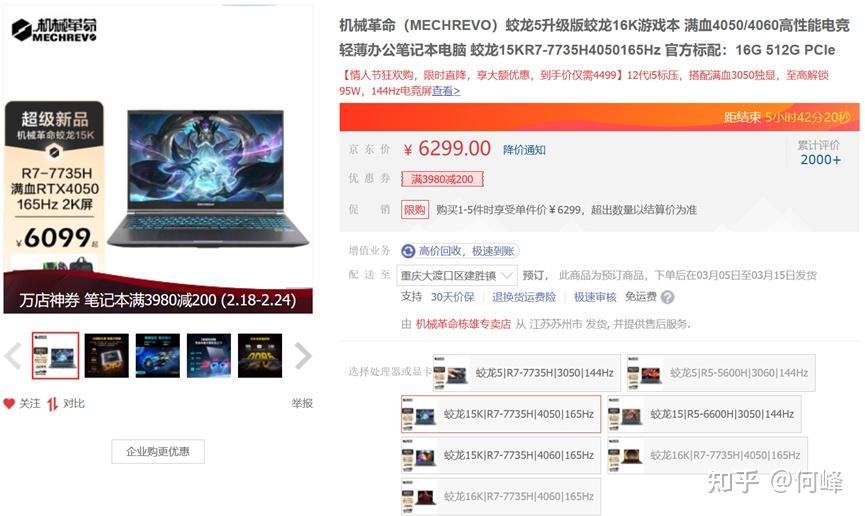The height and width of the screenshot is (516, 865).
Task: Click the 满3980减200 coupon tag
Action: pyautogui.click(x=442, y=179)
